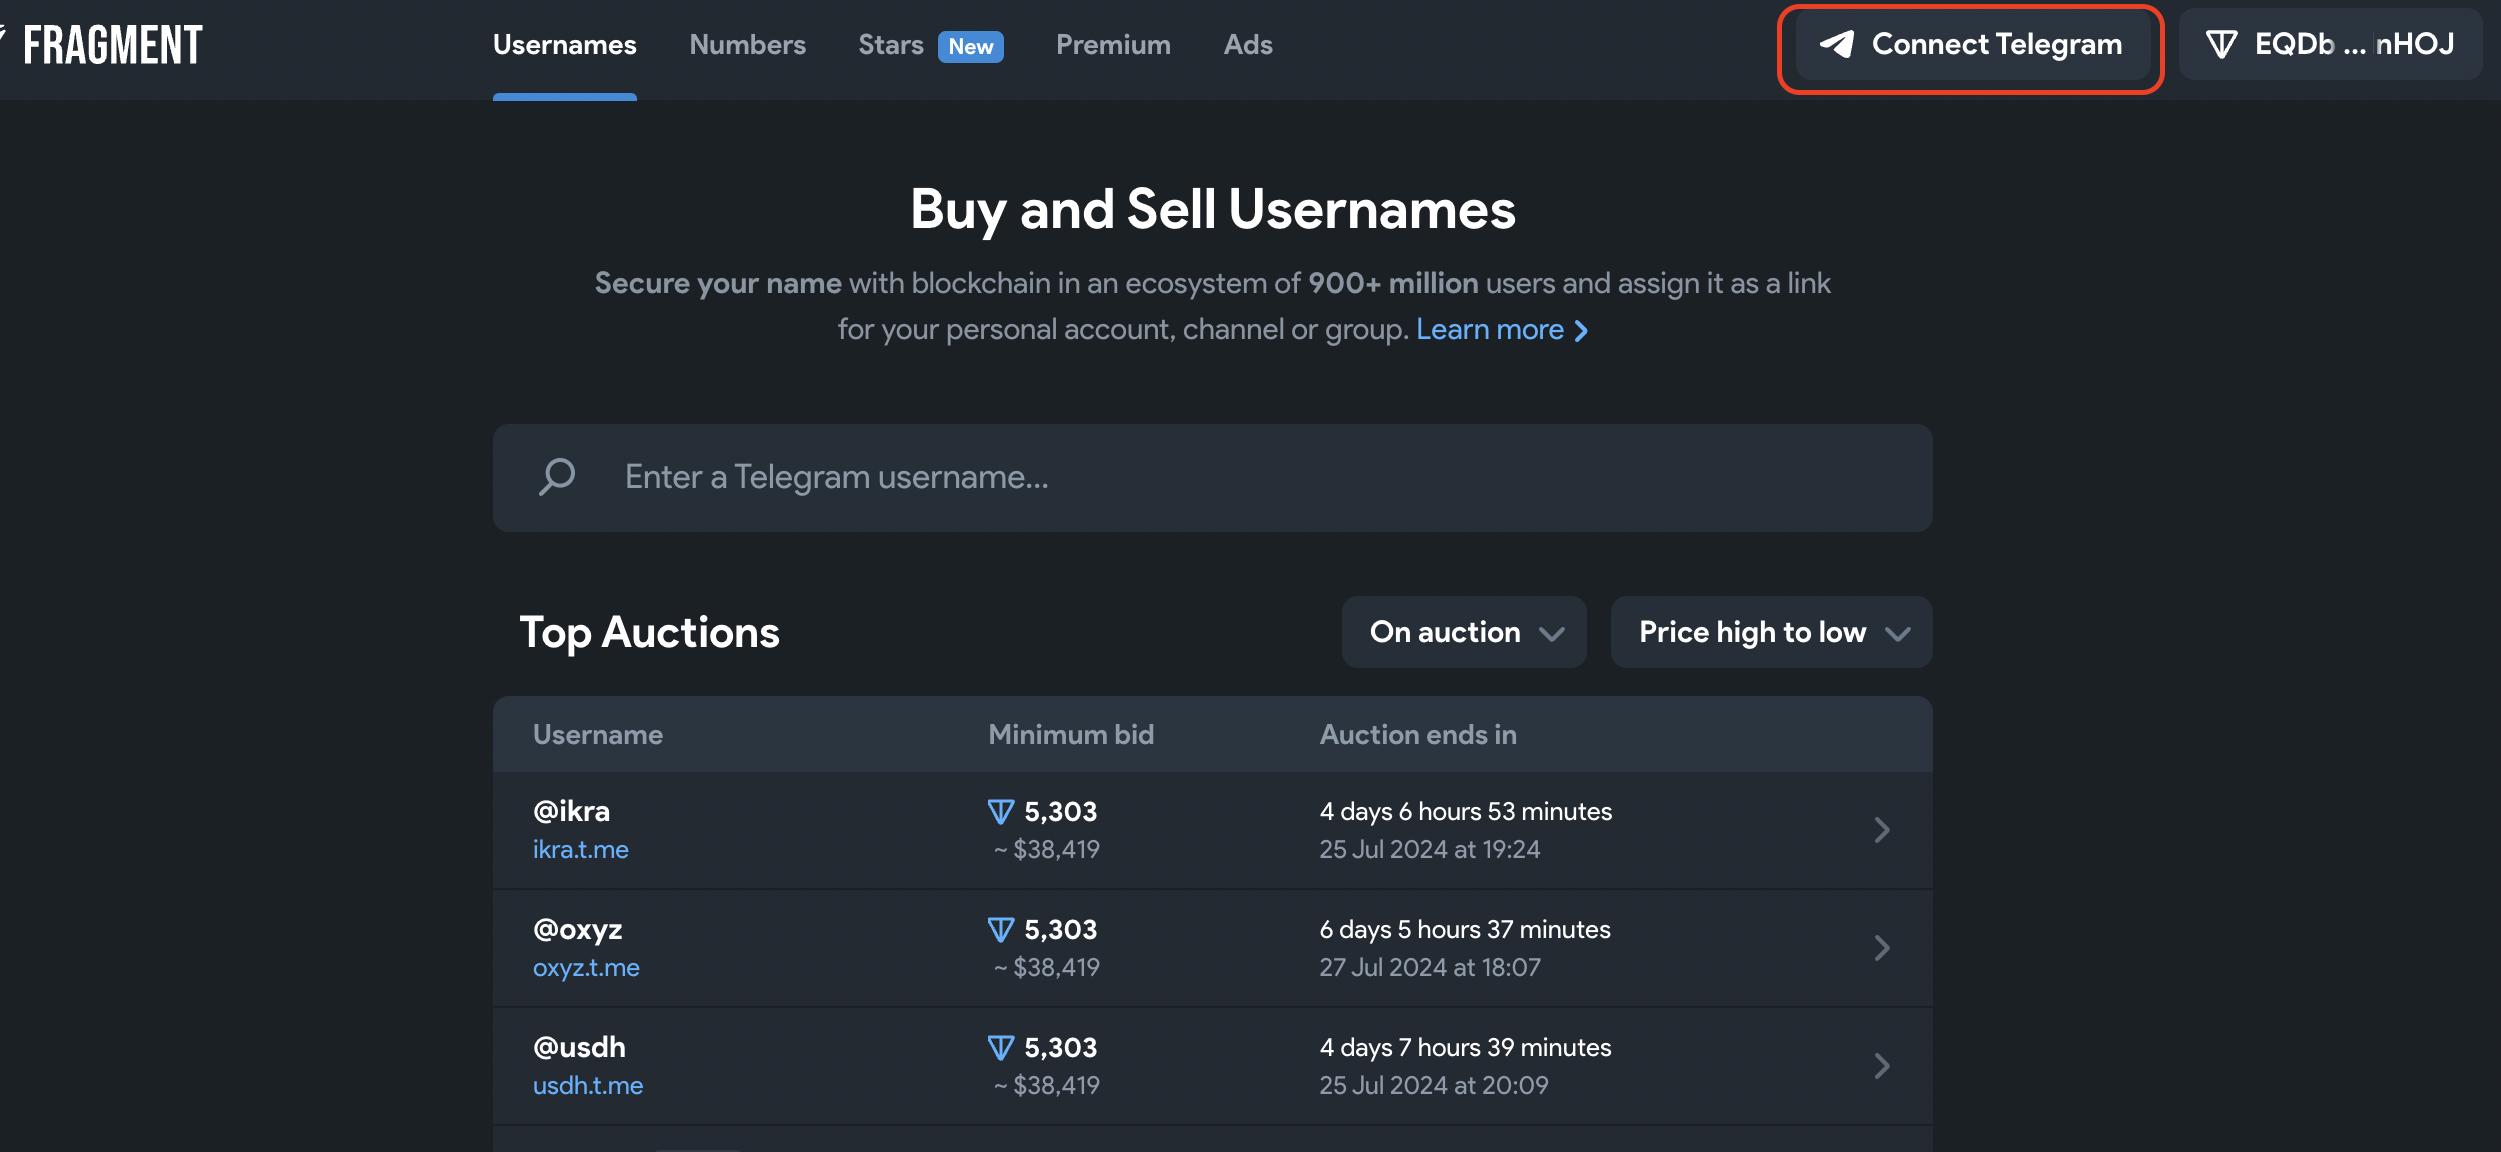The image size is (2501, 1152).
Task: Click the Username column header
Action: click(598, 735)
